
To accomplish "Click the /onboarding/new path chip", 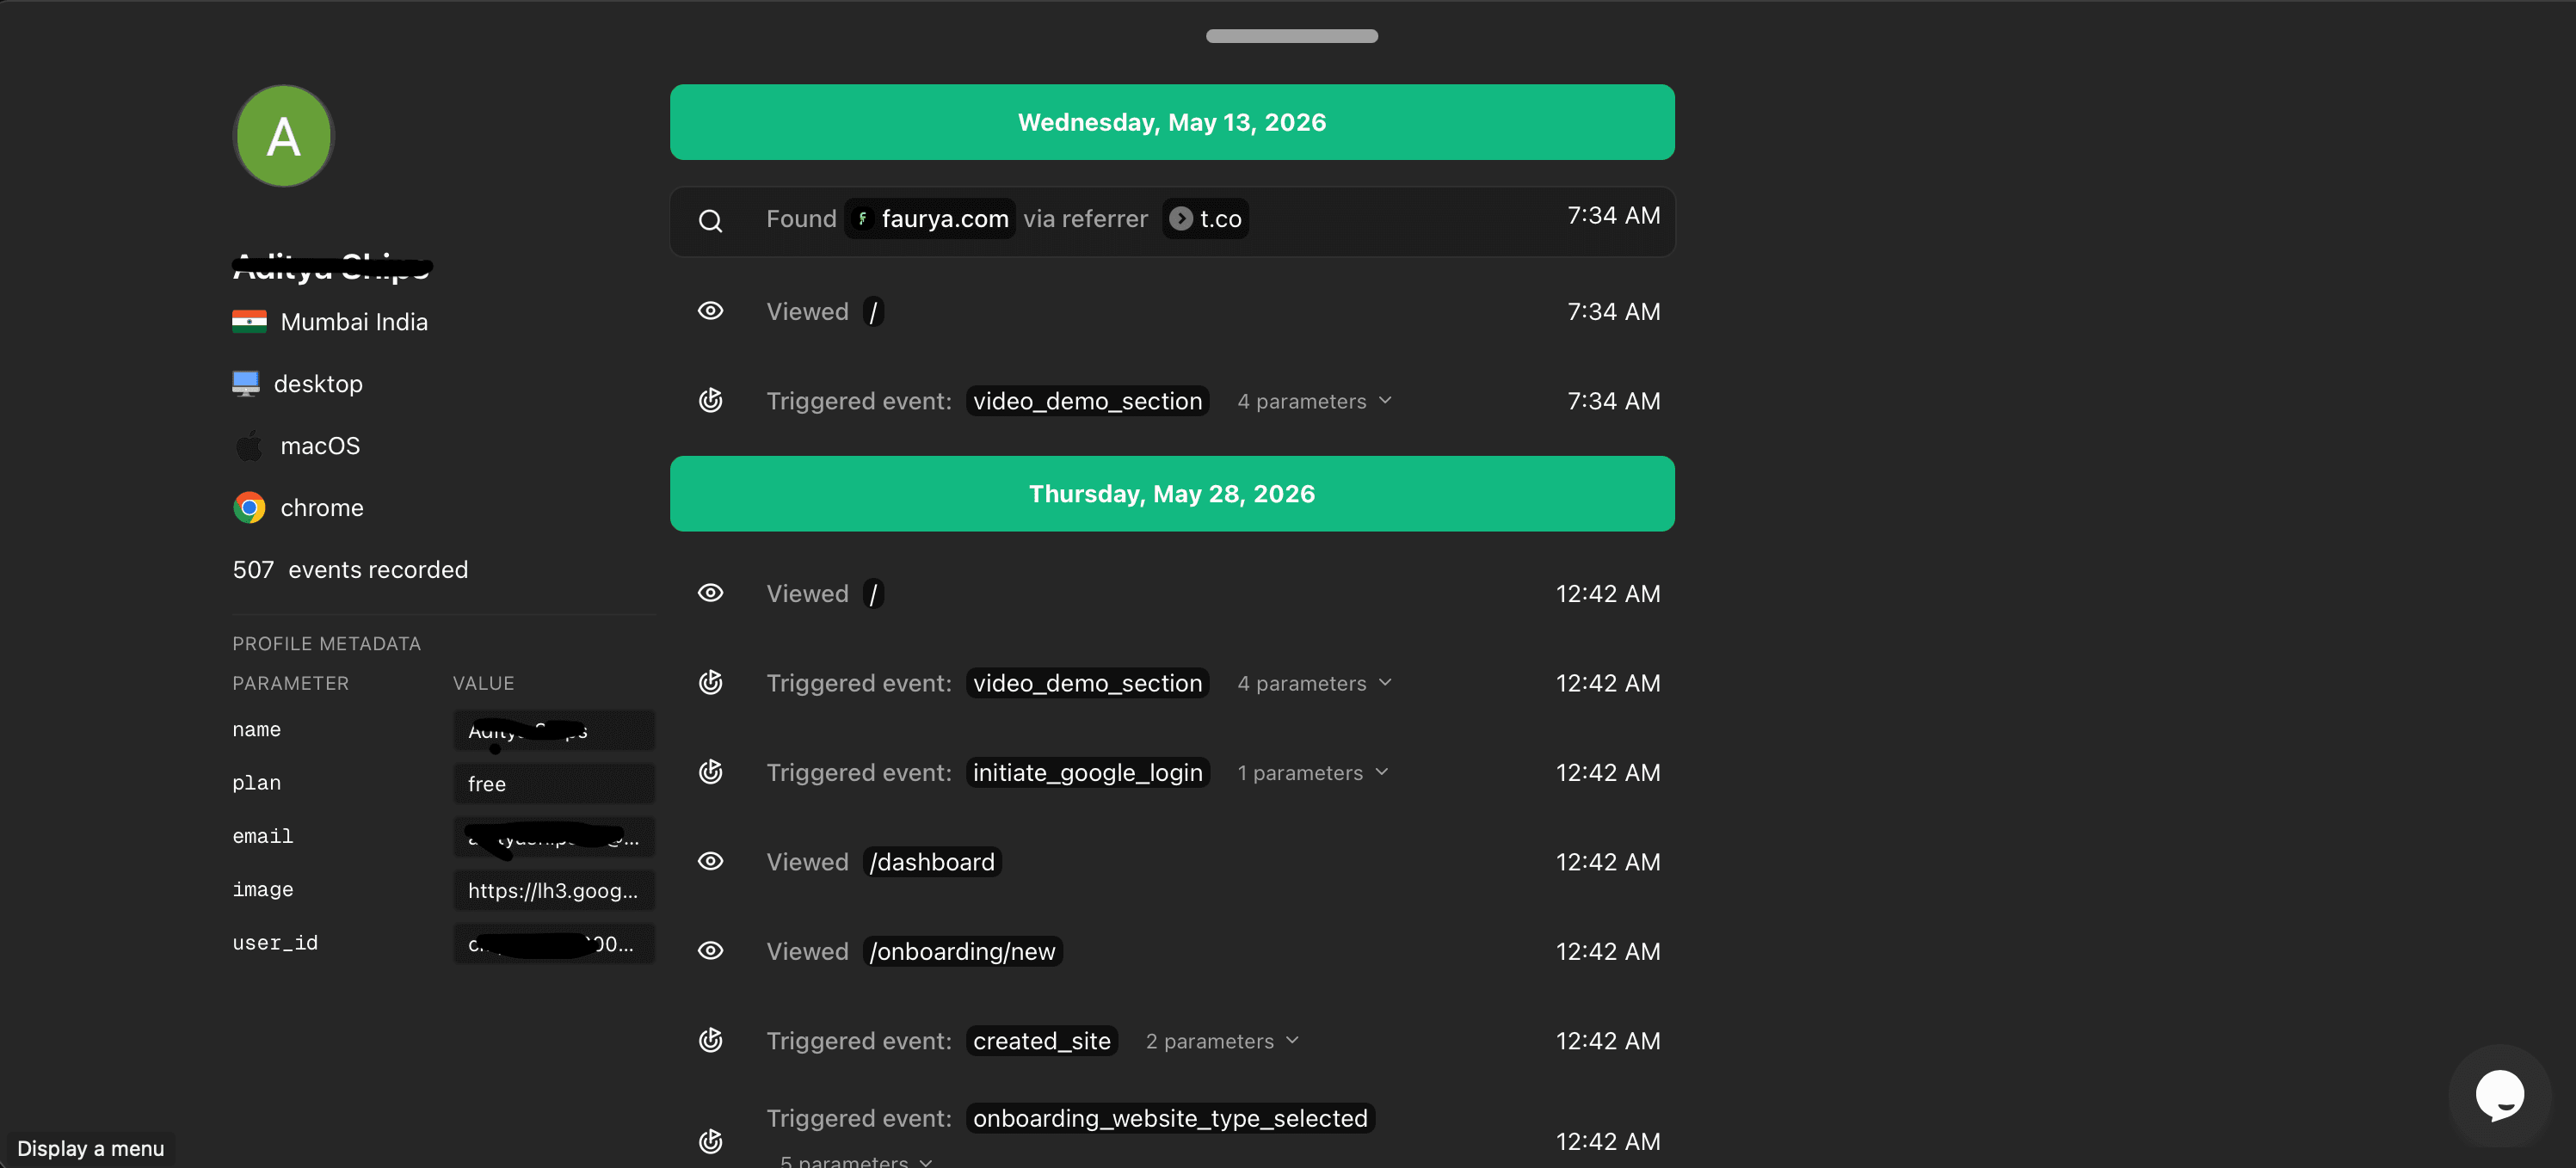I will pos(962,951).
